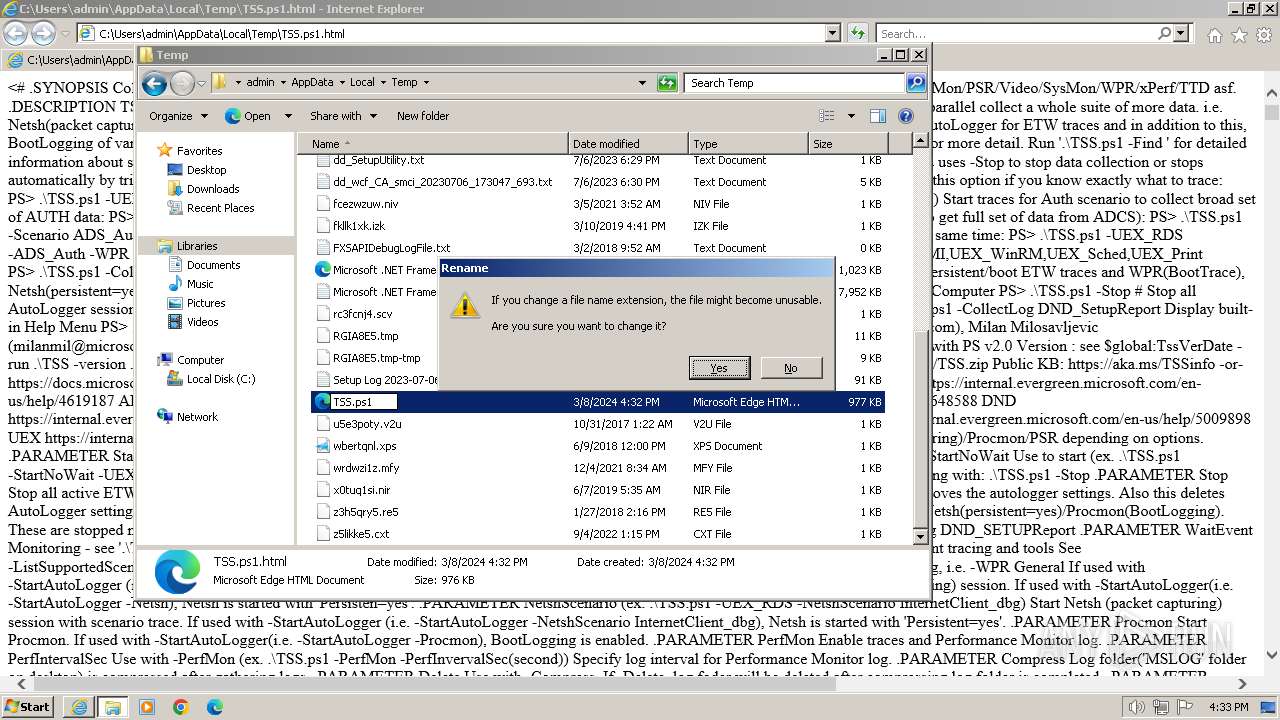Open Start menu
1280x720 pixels.
click(x=27, y=706)
